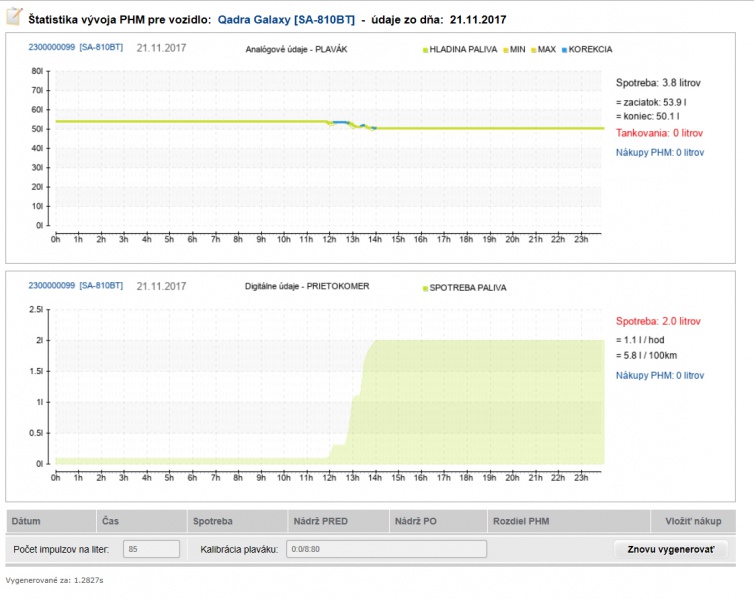754x599 pixels.
Task: Open the Qadra Galaxy [SA-810BT] vehicle link
Action: coord(286,20)
